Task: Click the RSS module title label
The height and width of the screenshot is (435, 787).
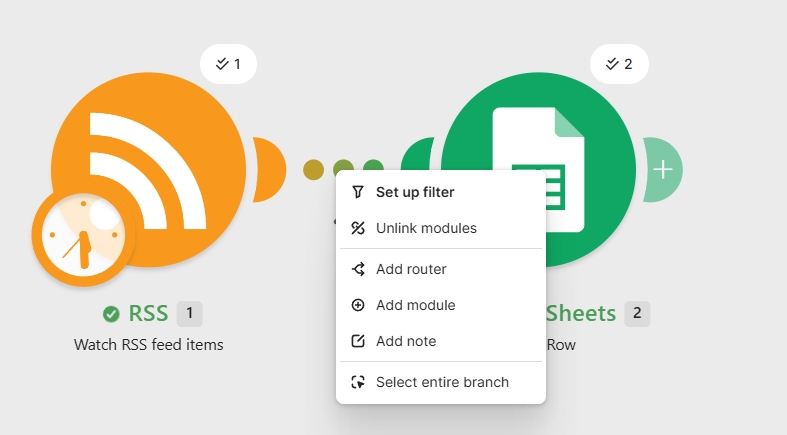Action: (148, 314)
